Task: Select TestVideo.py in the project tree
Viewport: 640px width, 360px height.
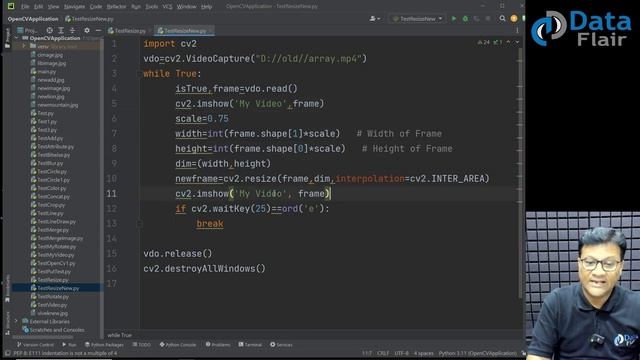Action: (x=49, y=305)
